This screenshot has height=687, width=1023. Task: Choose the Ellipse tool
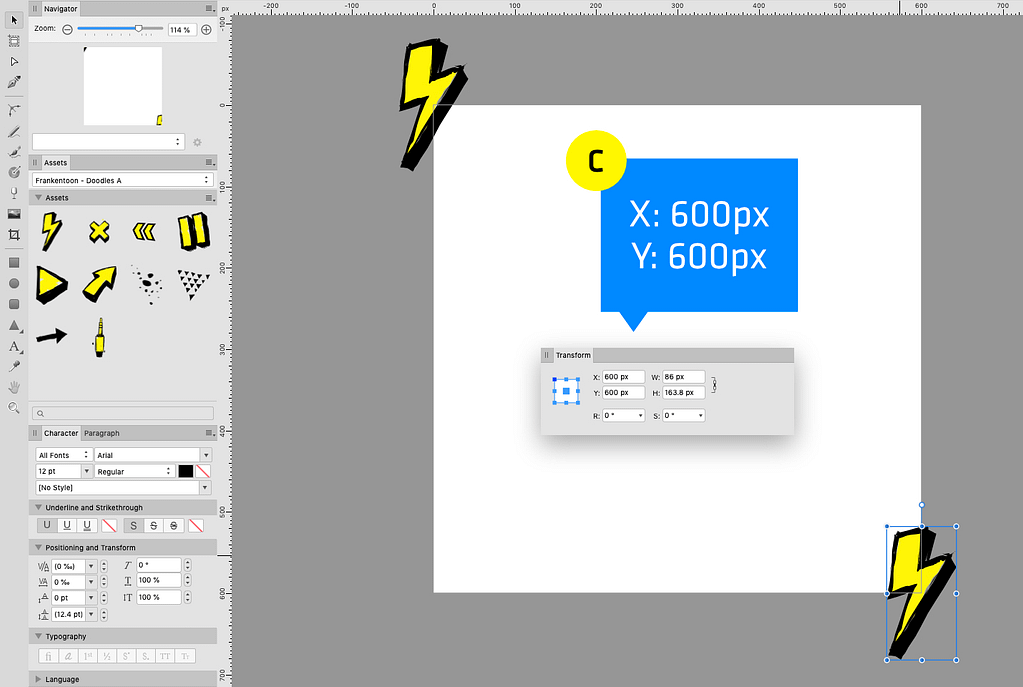(14, 284)
